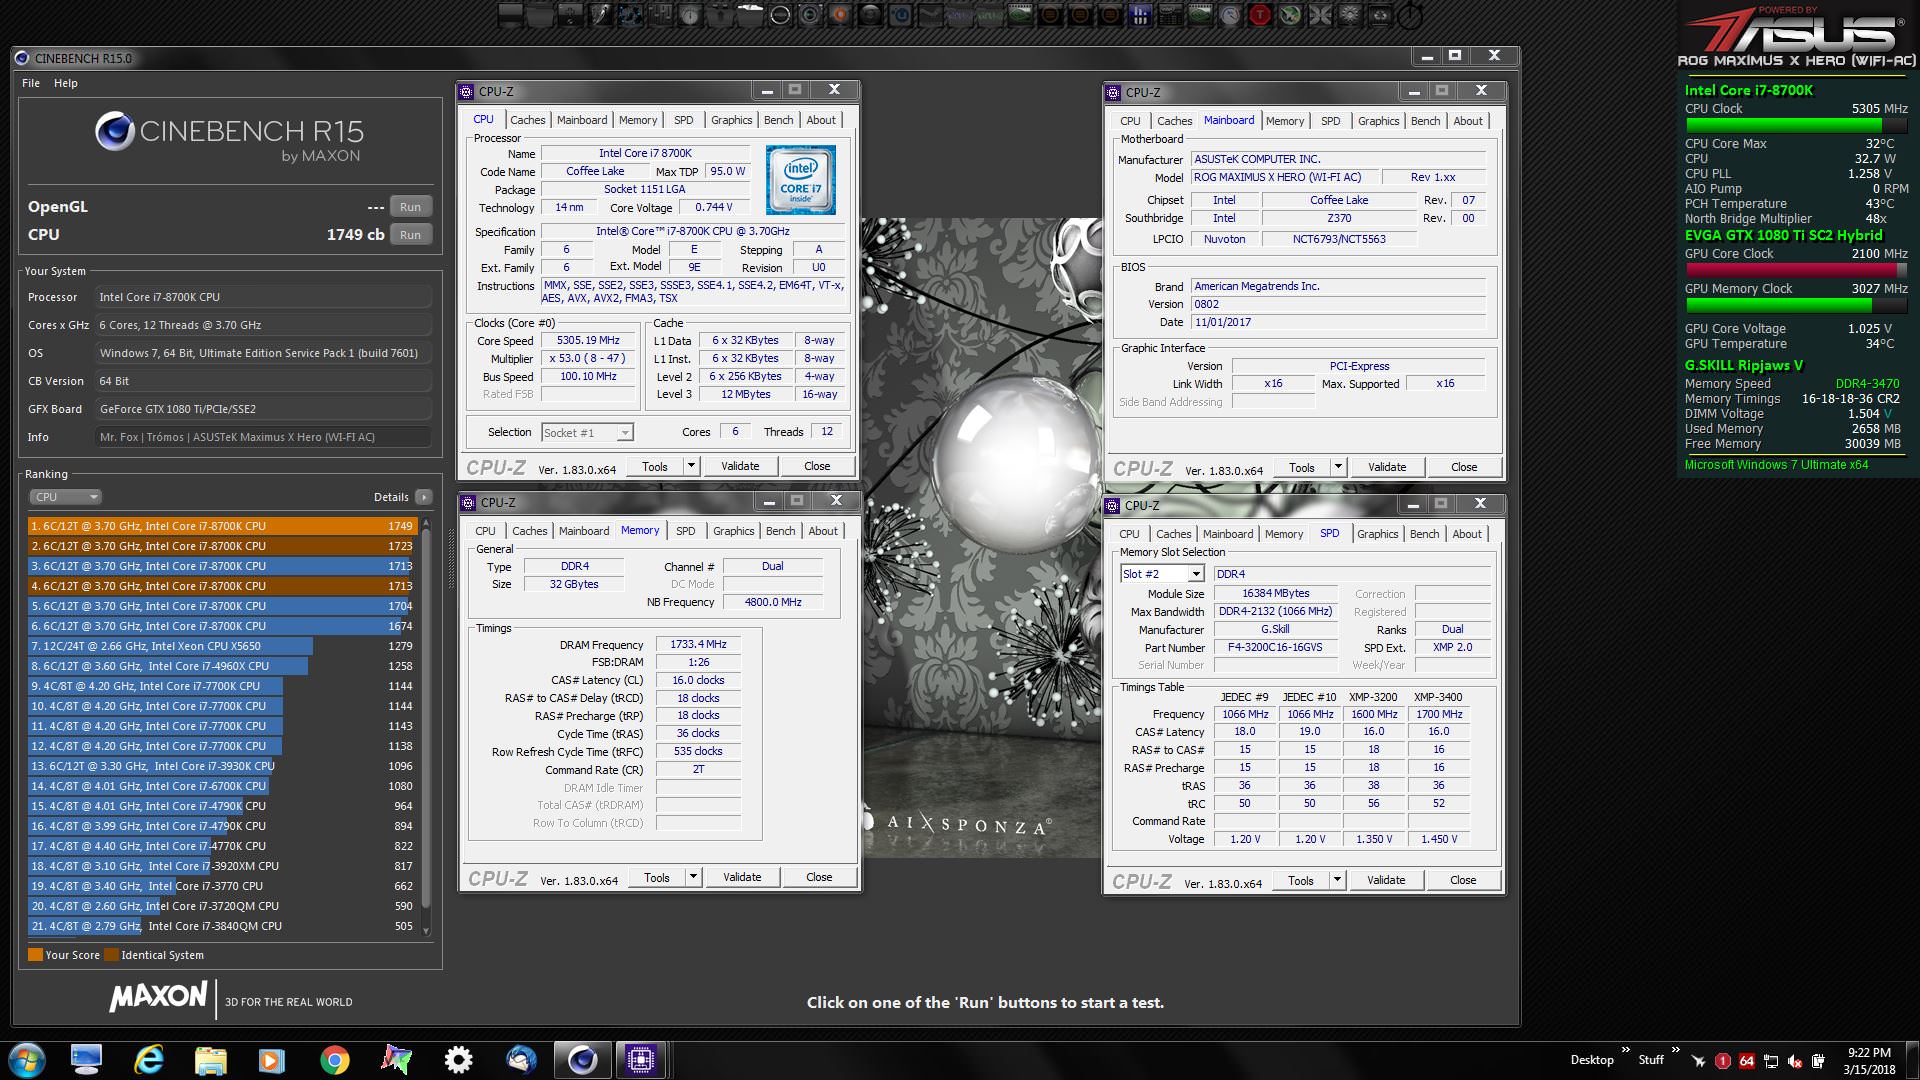This screenshot has width=1920, height=1080.
Task: Click the power symbol icon in top dock
Action: pos(1410,15)
